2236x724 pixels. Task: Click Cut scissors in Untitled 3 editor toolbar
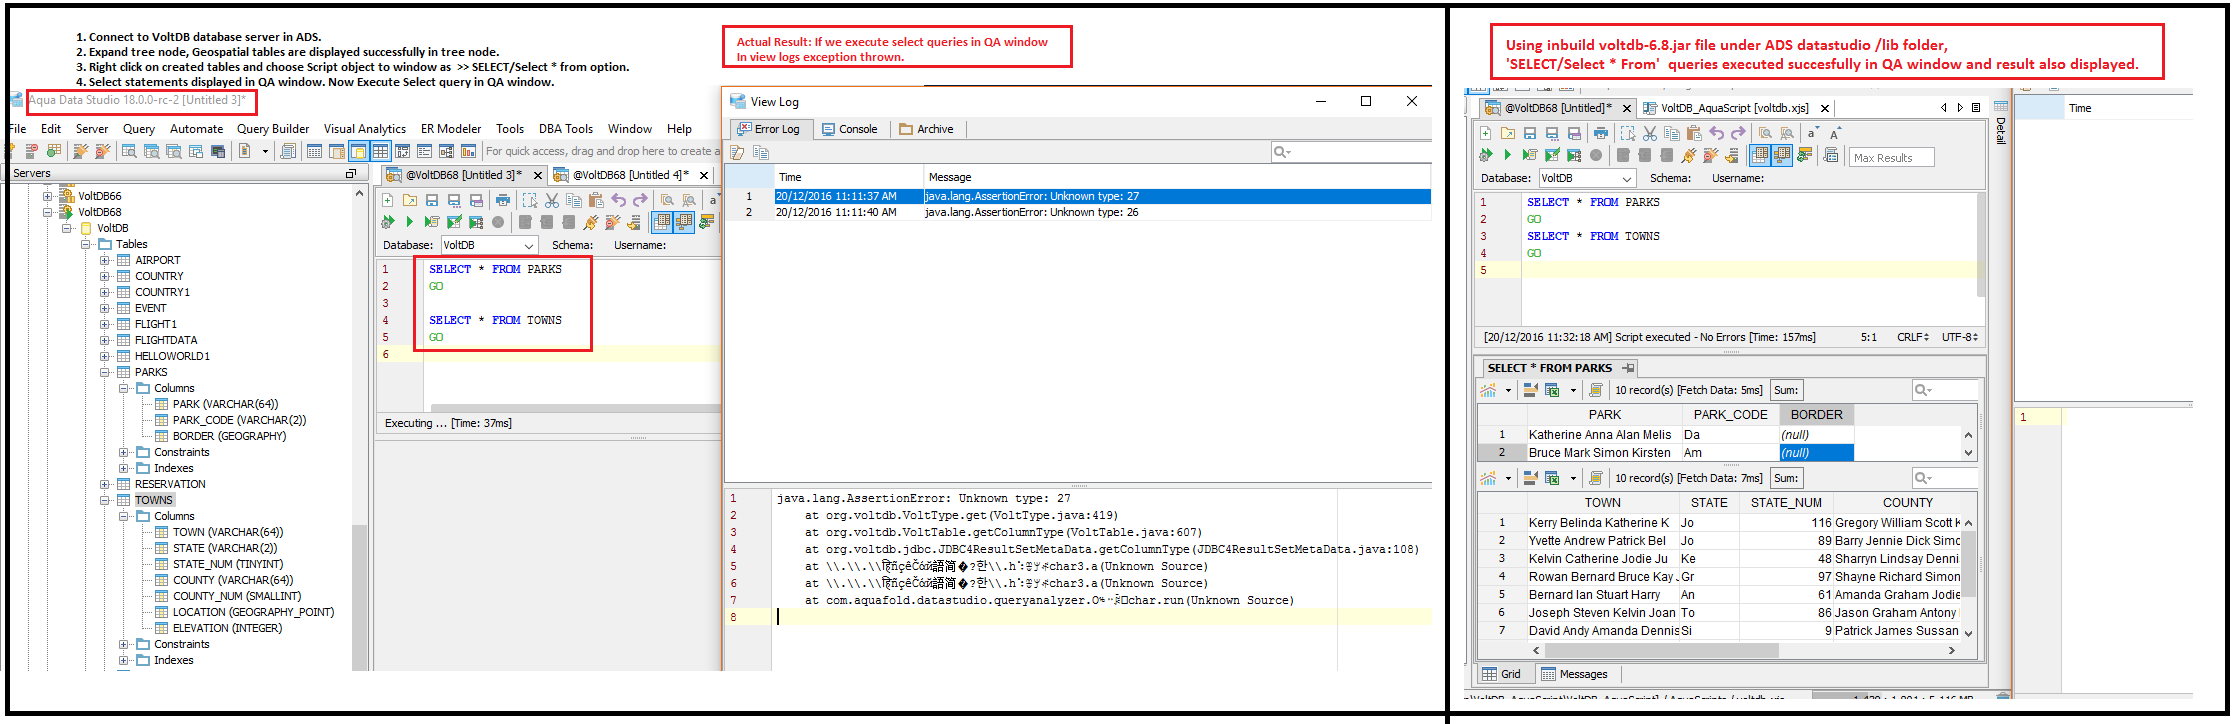551,200
